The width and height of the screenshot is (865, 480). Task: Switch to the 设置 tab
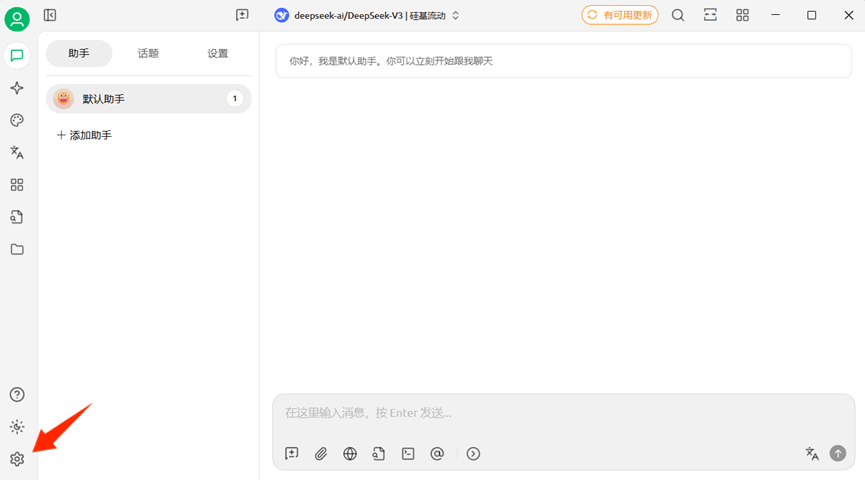click(x=217, y=54)
